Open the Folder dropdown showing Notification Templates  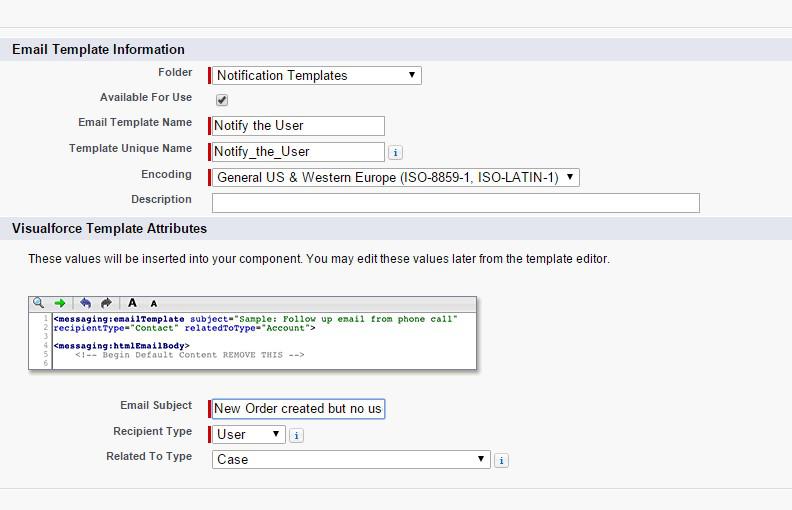click(x=317, y=76)
